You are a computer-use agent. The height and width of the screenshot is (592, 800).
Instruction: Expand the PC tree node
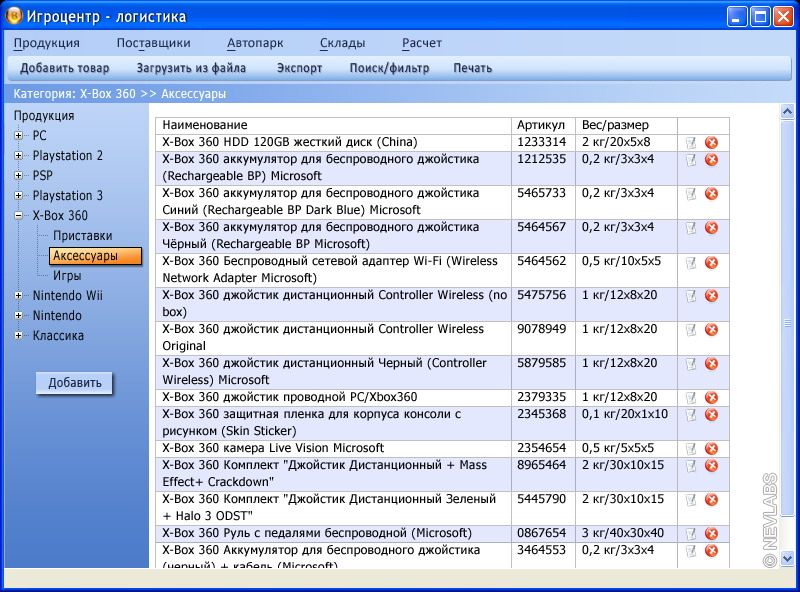19,136
